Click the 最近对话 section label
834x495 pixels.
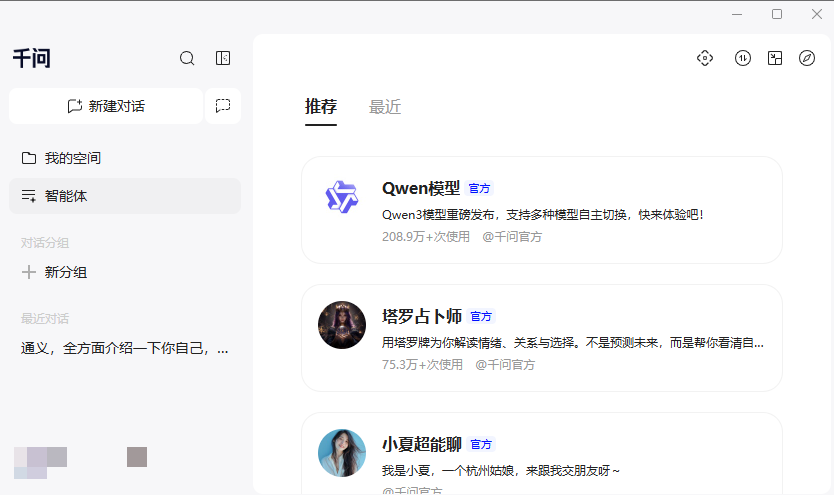(45, 318)
